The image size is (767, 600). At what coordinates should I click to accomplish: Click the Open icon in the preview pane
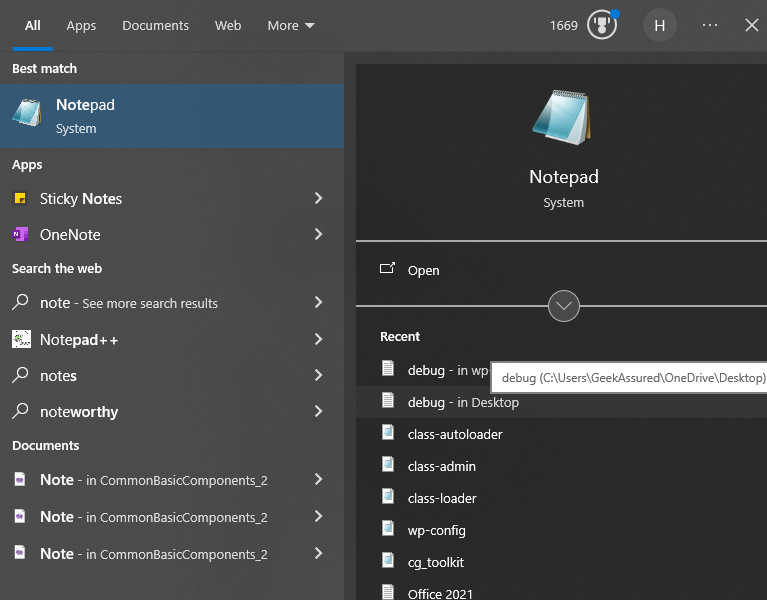pyautogui.click(x=387, y=268)
